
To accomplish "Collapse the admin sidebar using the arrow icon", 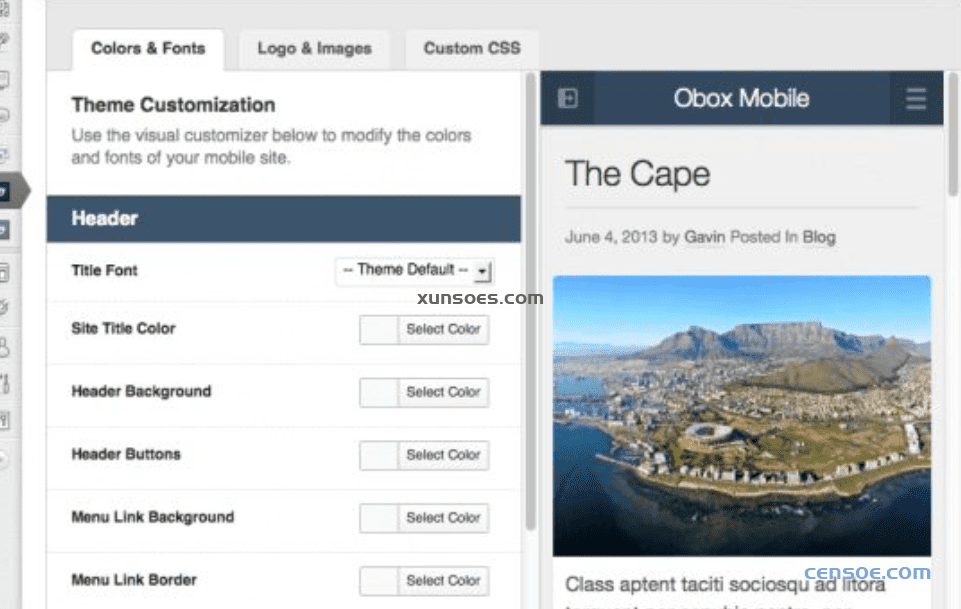I will (4, 459).
